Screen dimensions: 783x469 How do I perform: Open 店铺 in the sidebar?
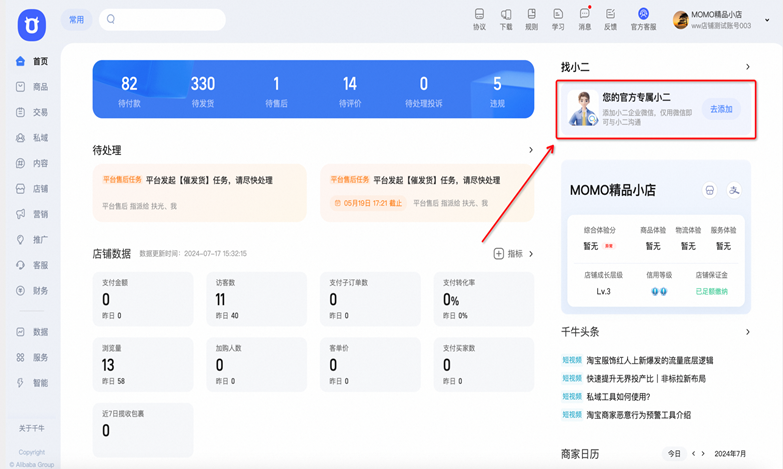point(32,189)
